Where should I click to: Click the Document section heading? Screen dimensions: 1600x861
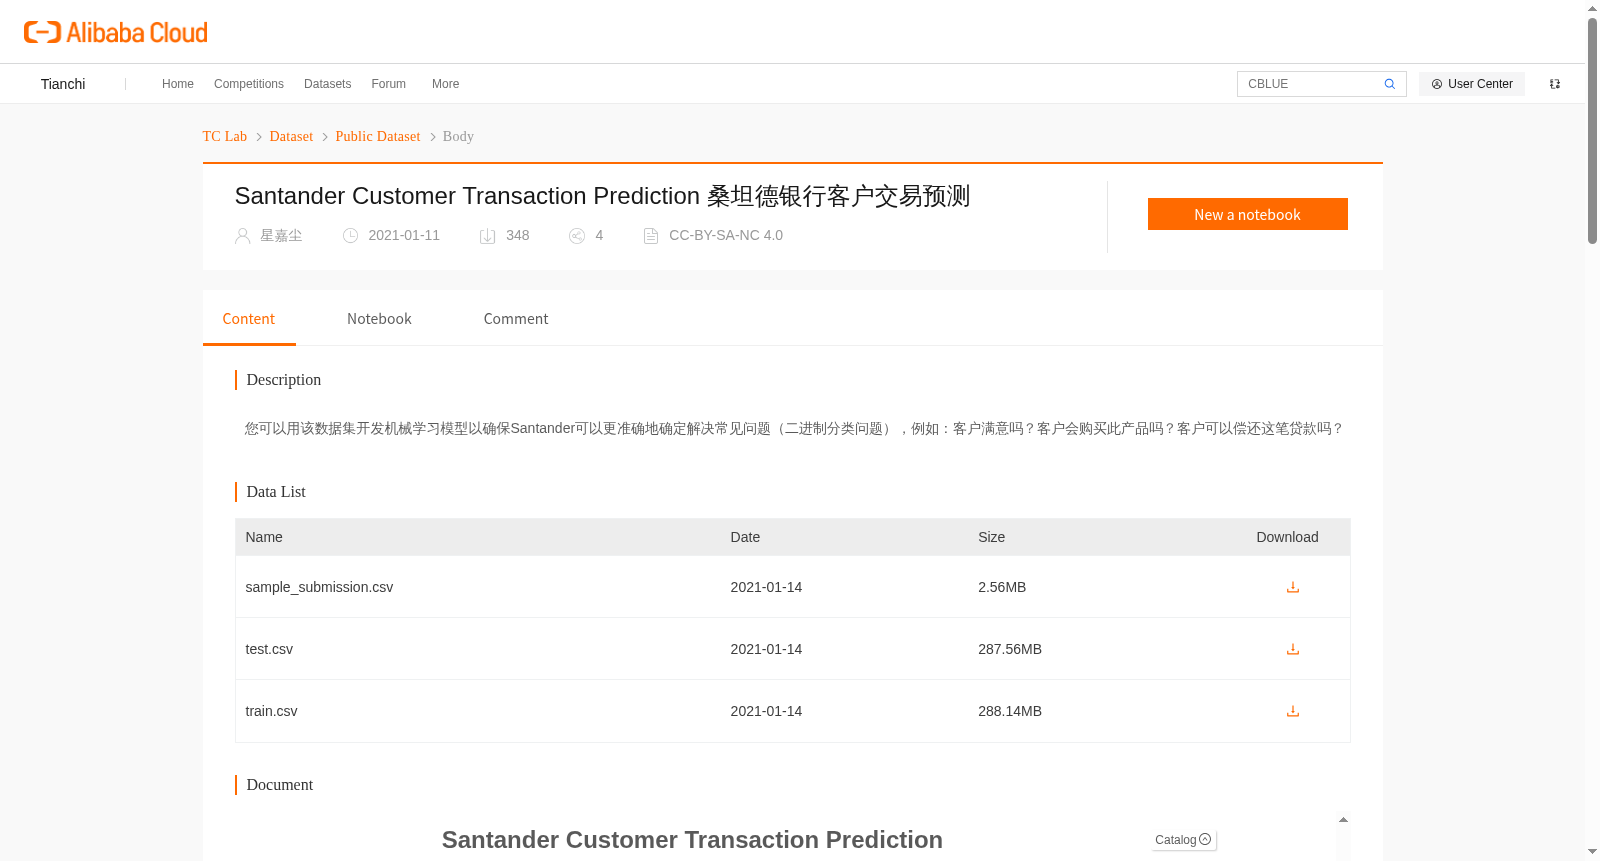coord(280,785)
